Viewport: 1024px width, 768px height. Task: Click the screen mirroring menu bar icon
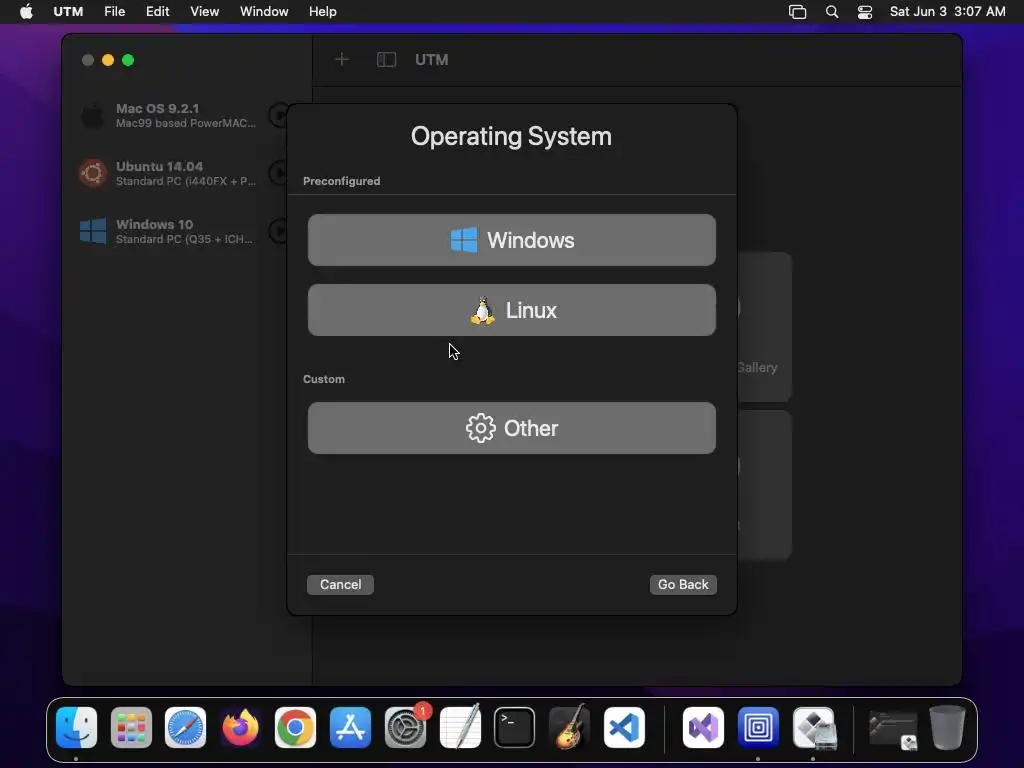797,12
